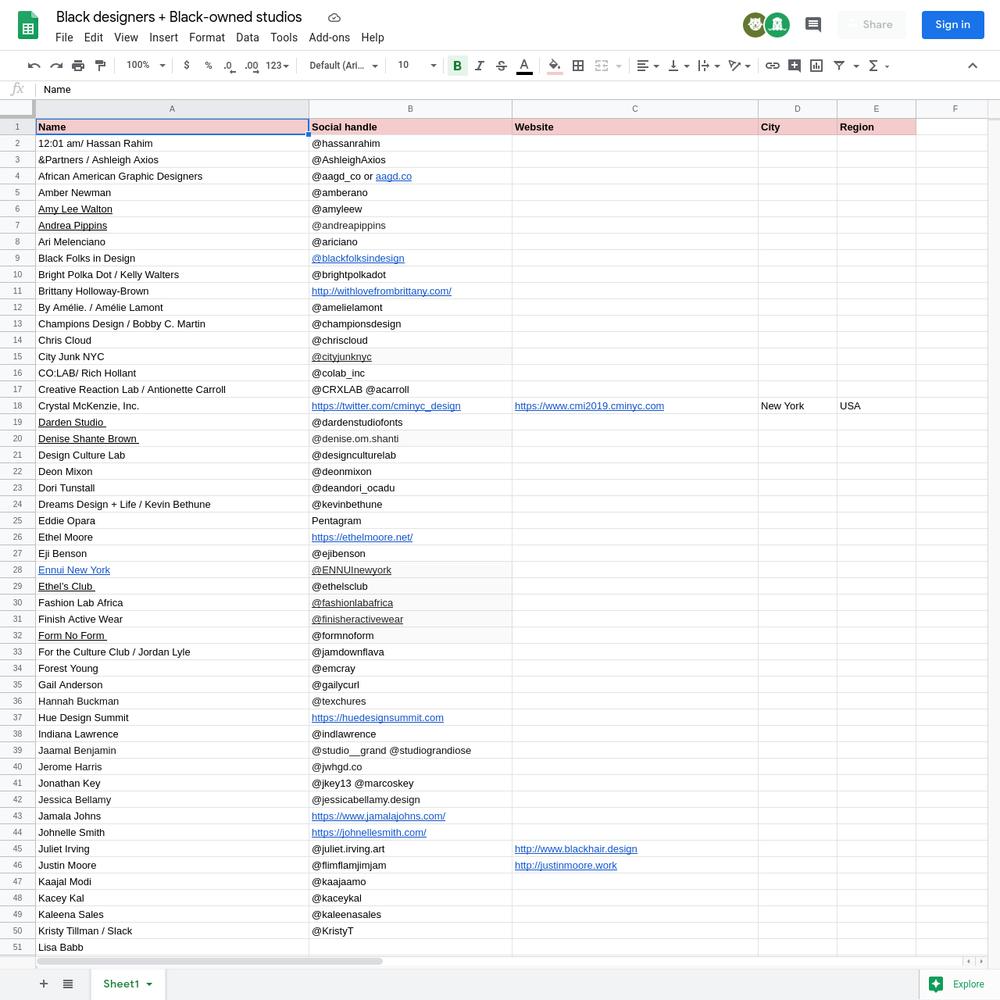
Task: Open the font size dropdown
Action: click(417, 65)
